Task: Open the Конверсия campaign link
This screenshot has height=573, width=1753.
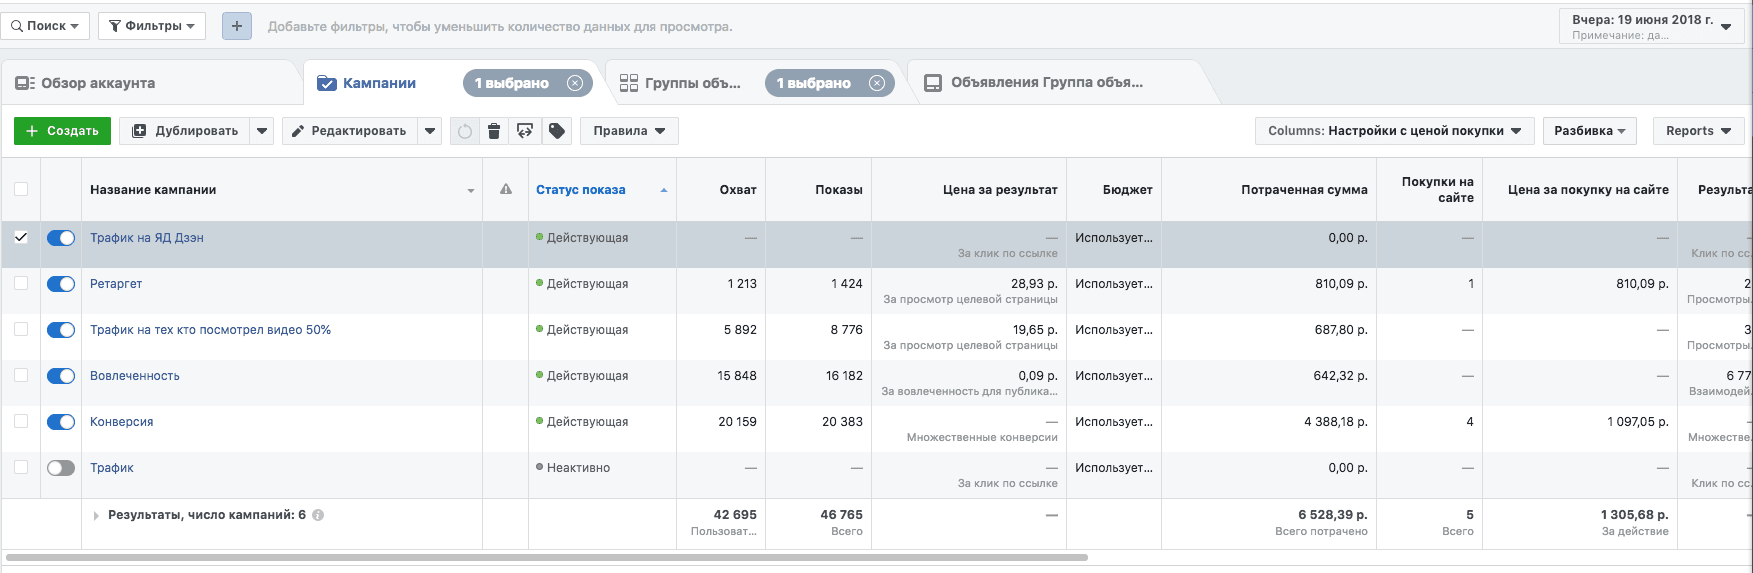Action: click(x=122, y=422)
